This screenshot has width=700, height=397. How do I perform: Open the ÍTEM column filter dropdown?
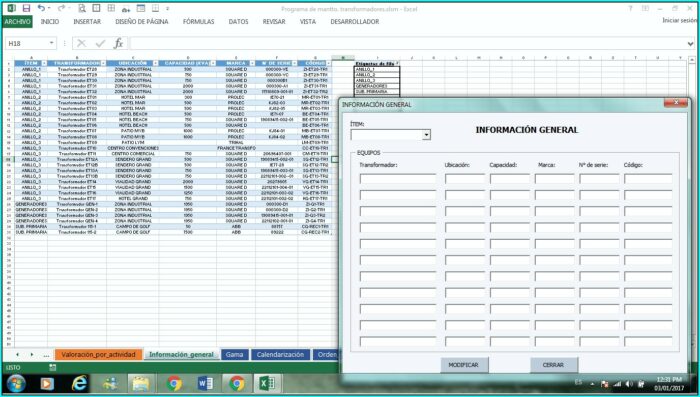tap(44, 63)
